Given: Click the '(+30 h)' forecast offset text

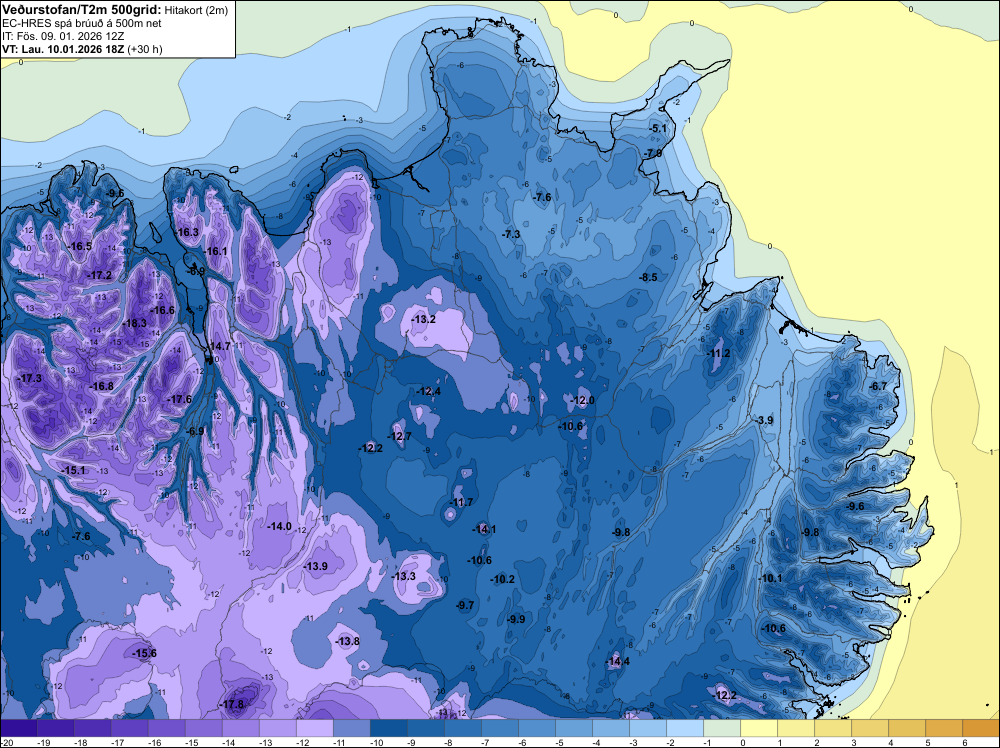Looking at the screenshot, I should coord(145,49).
